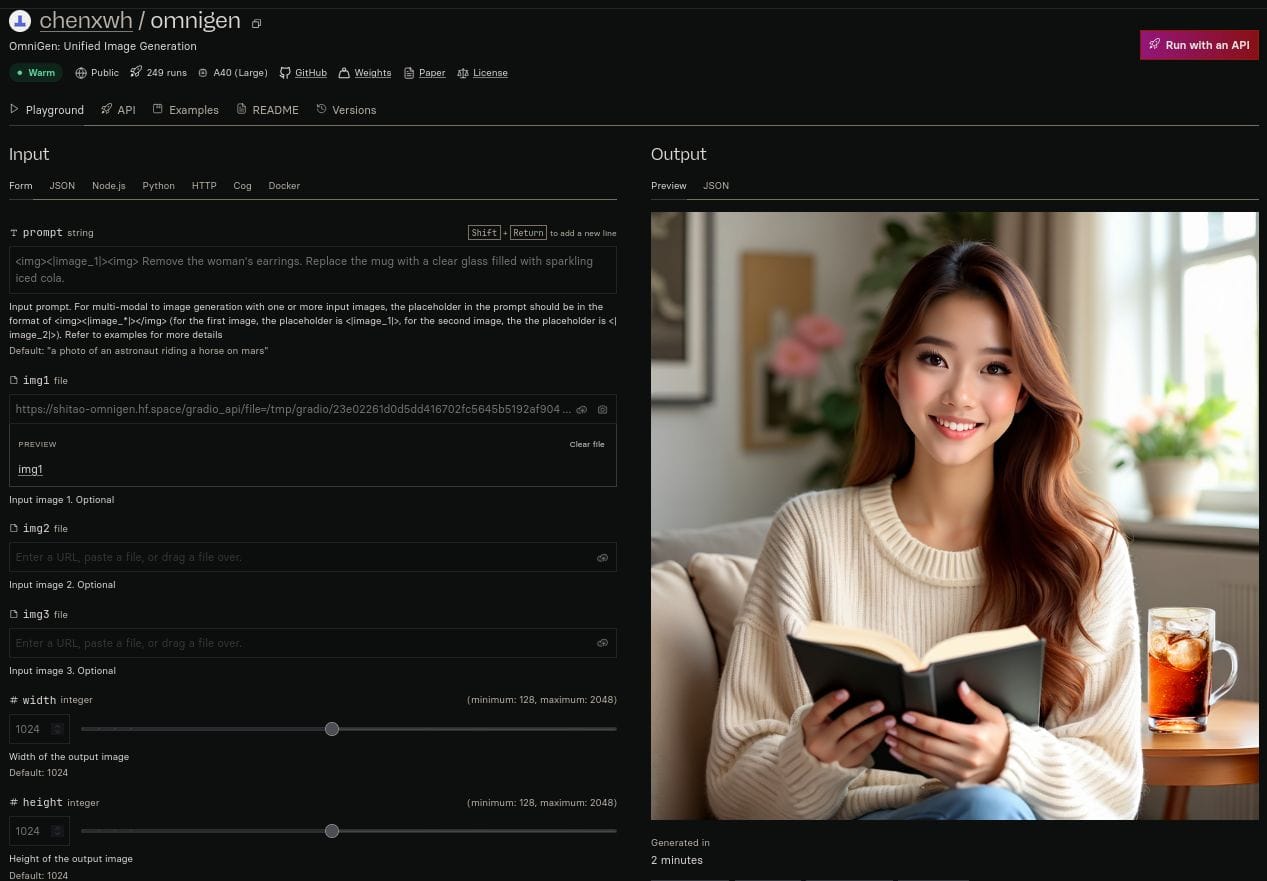
Task: Click the width slider handle
Action: click(x=332, y=729)
